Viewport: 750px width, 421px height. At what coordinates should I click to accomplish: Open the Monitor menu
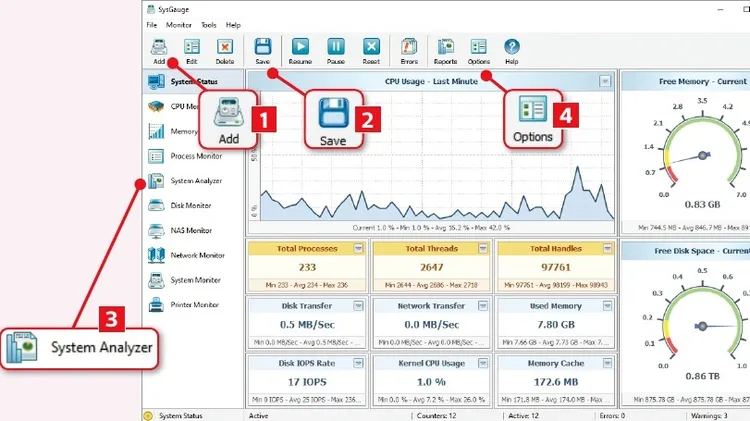coord(179,25)
